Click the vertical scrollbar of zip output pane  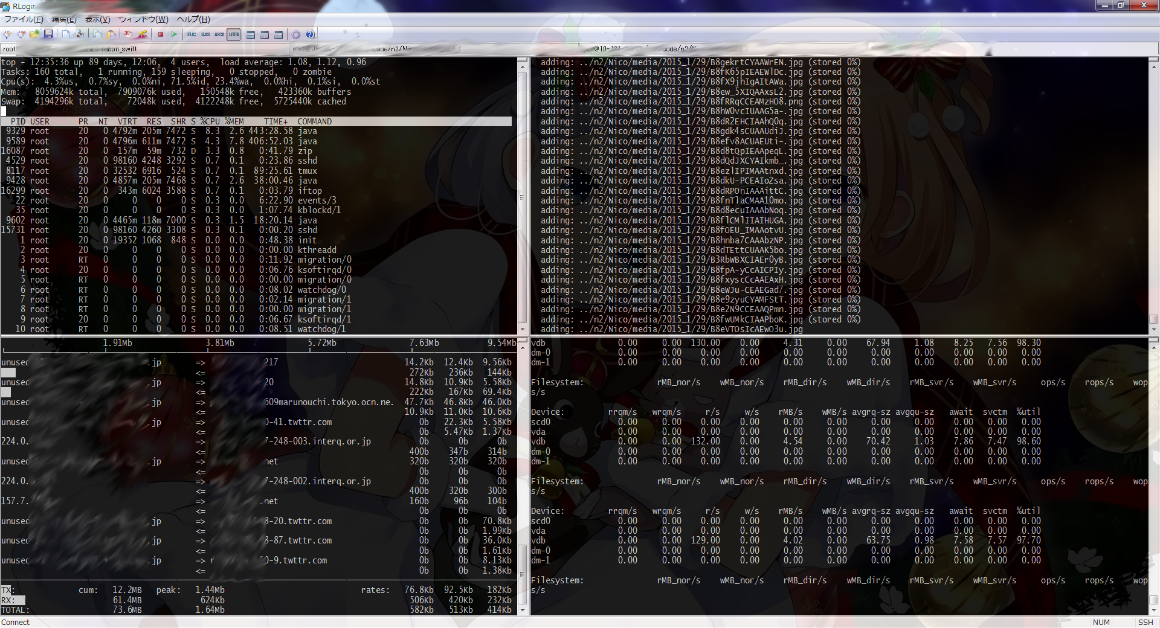coord(1154,190)
